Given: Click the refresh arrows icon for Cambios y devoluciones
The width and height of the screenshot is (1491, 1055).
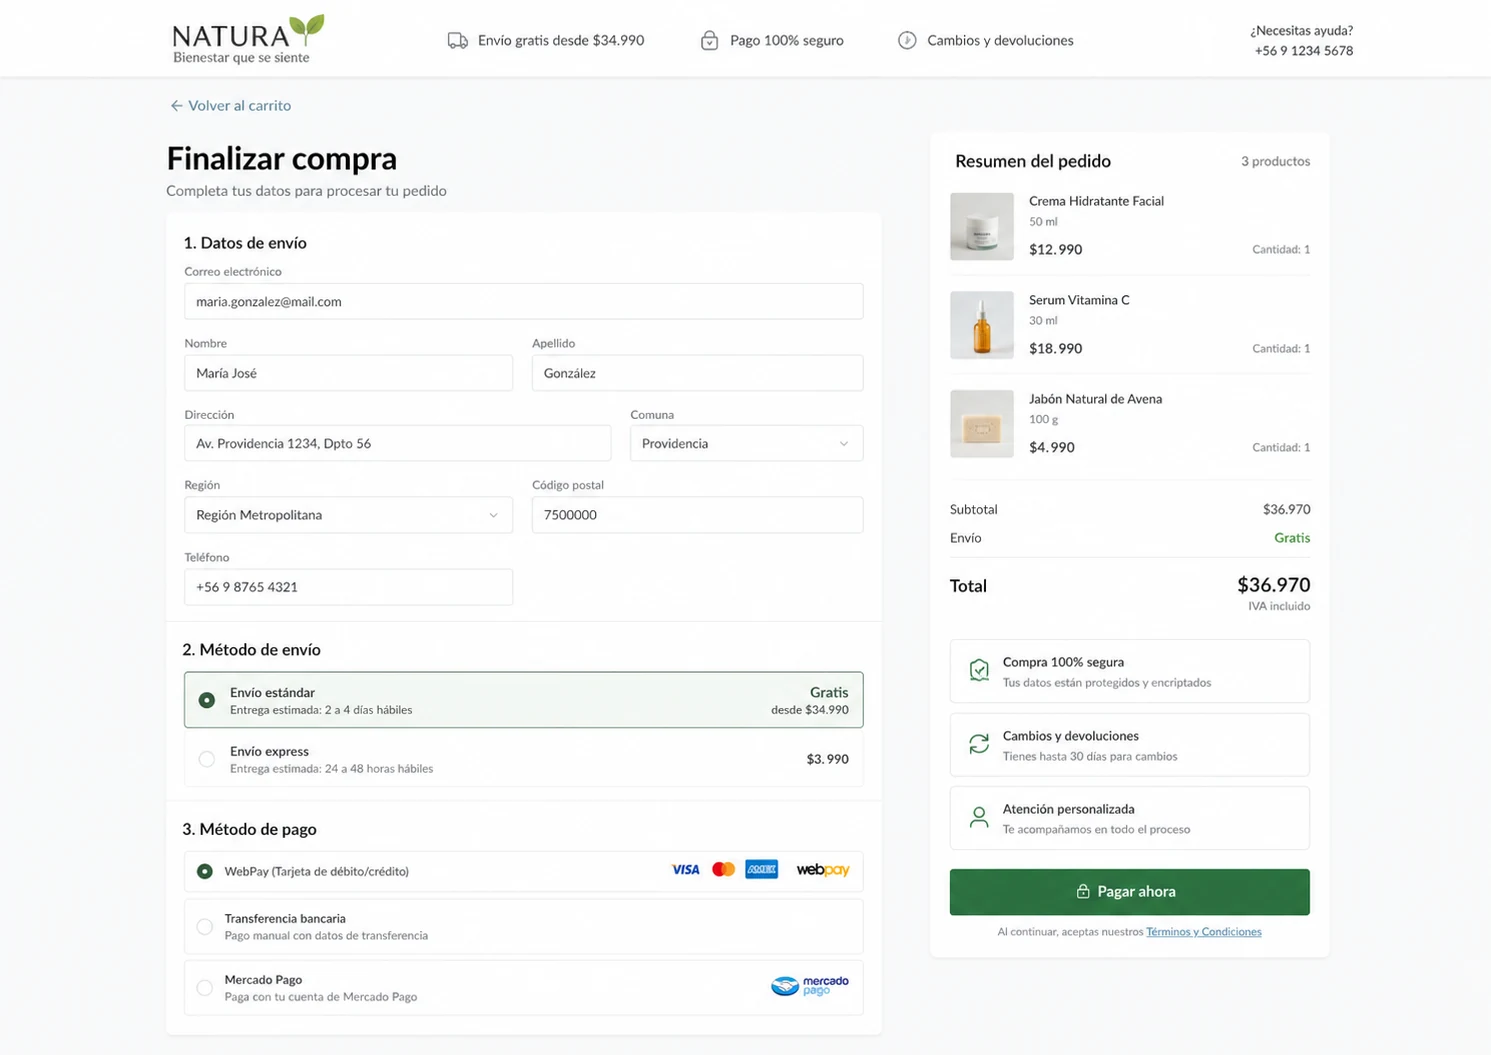Looking at the screenshot, I should pos(979,744).
